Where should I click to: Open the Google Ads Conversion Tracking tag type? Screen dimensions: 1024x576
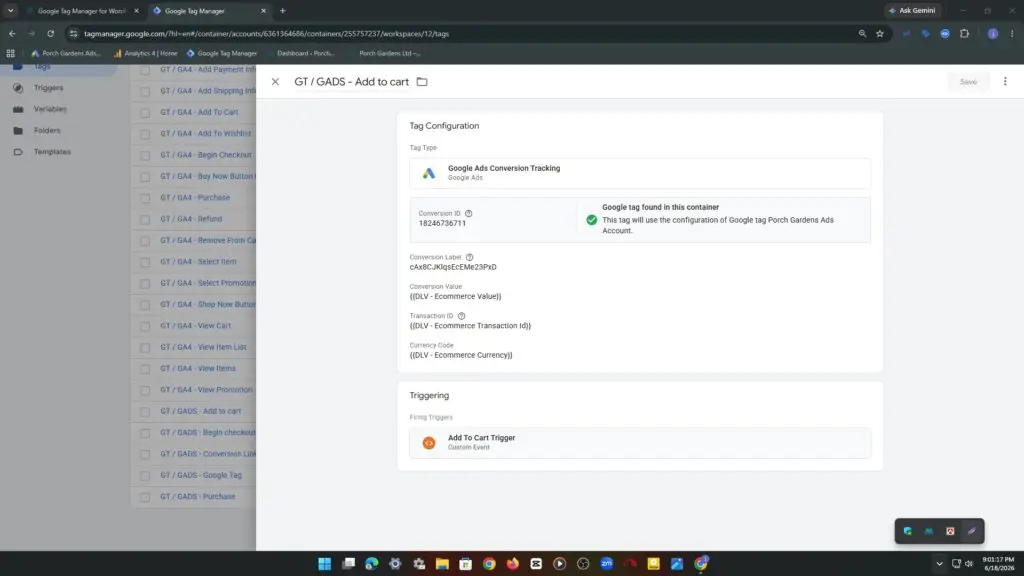coord(639,173)
